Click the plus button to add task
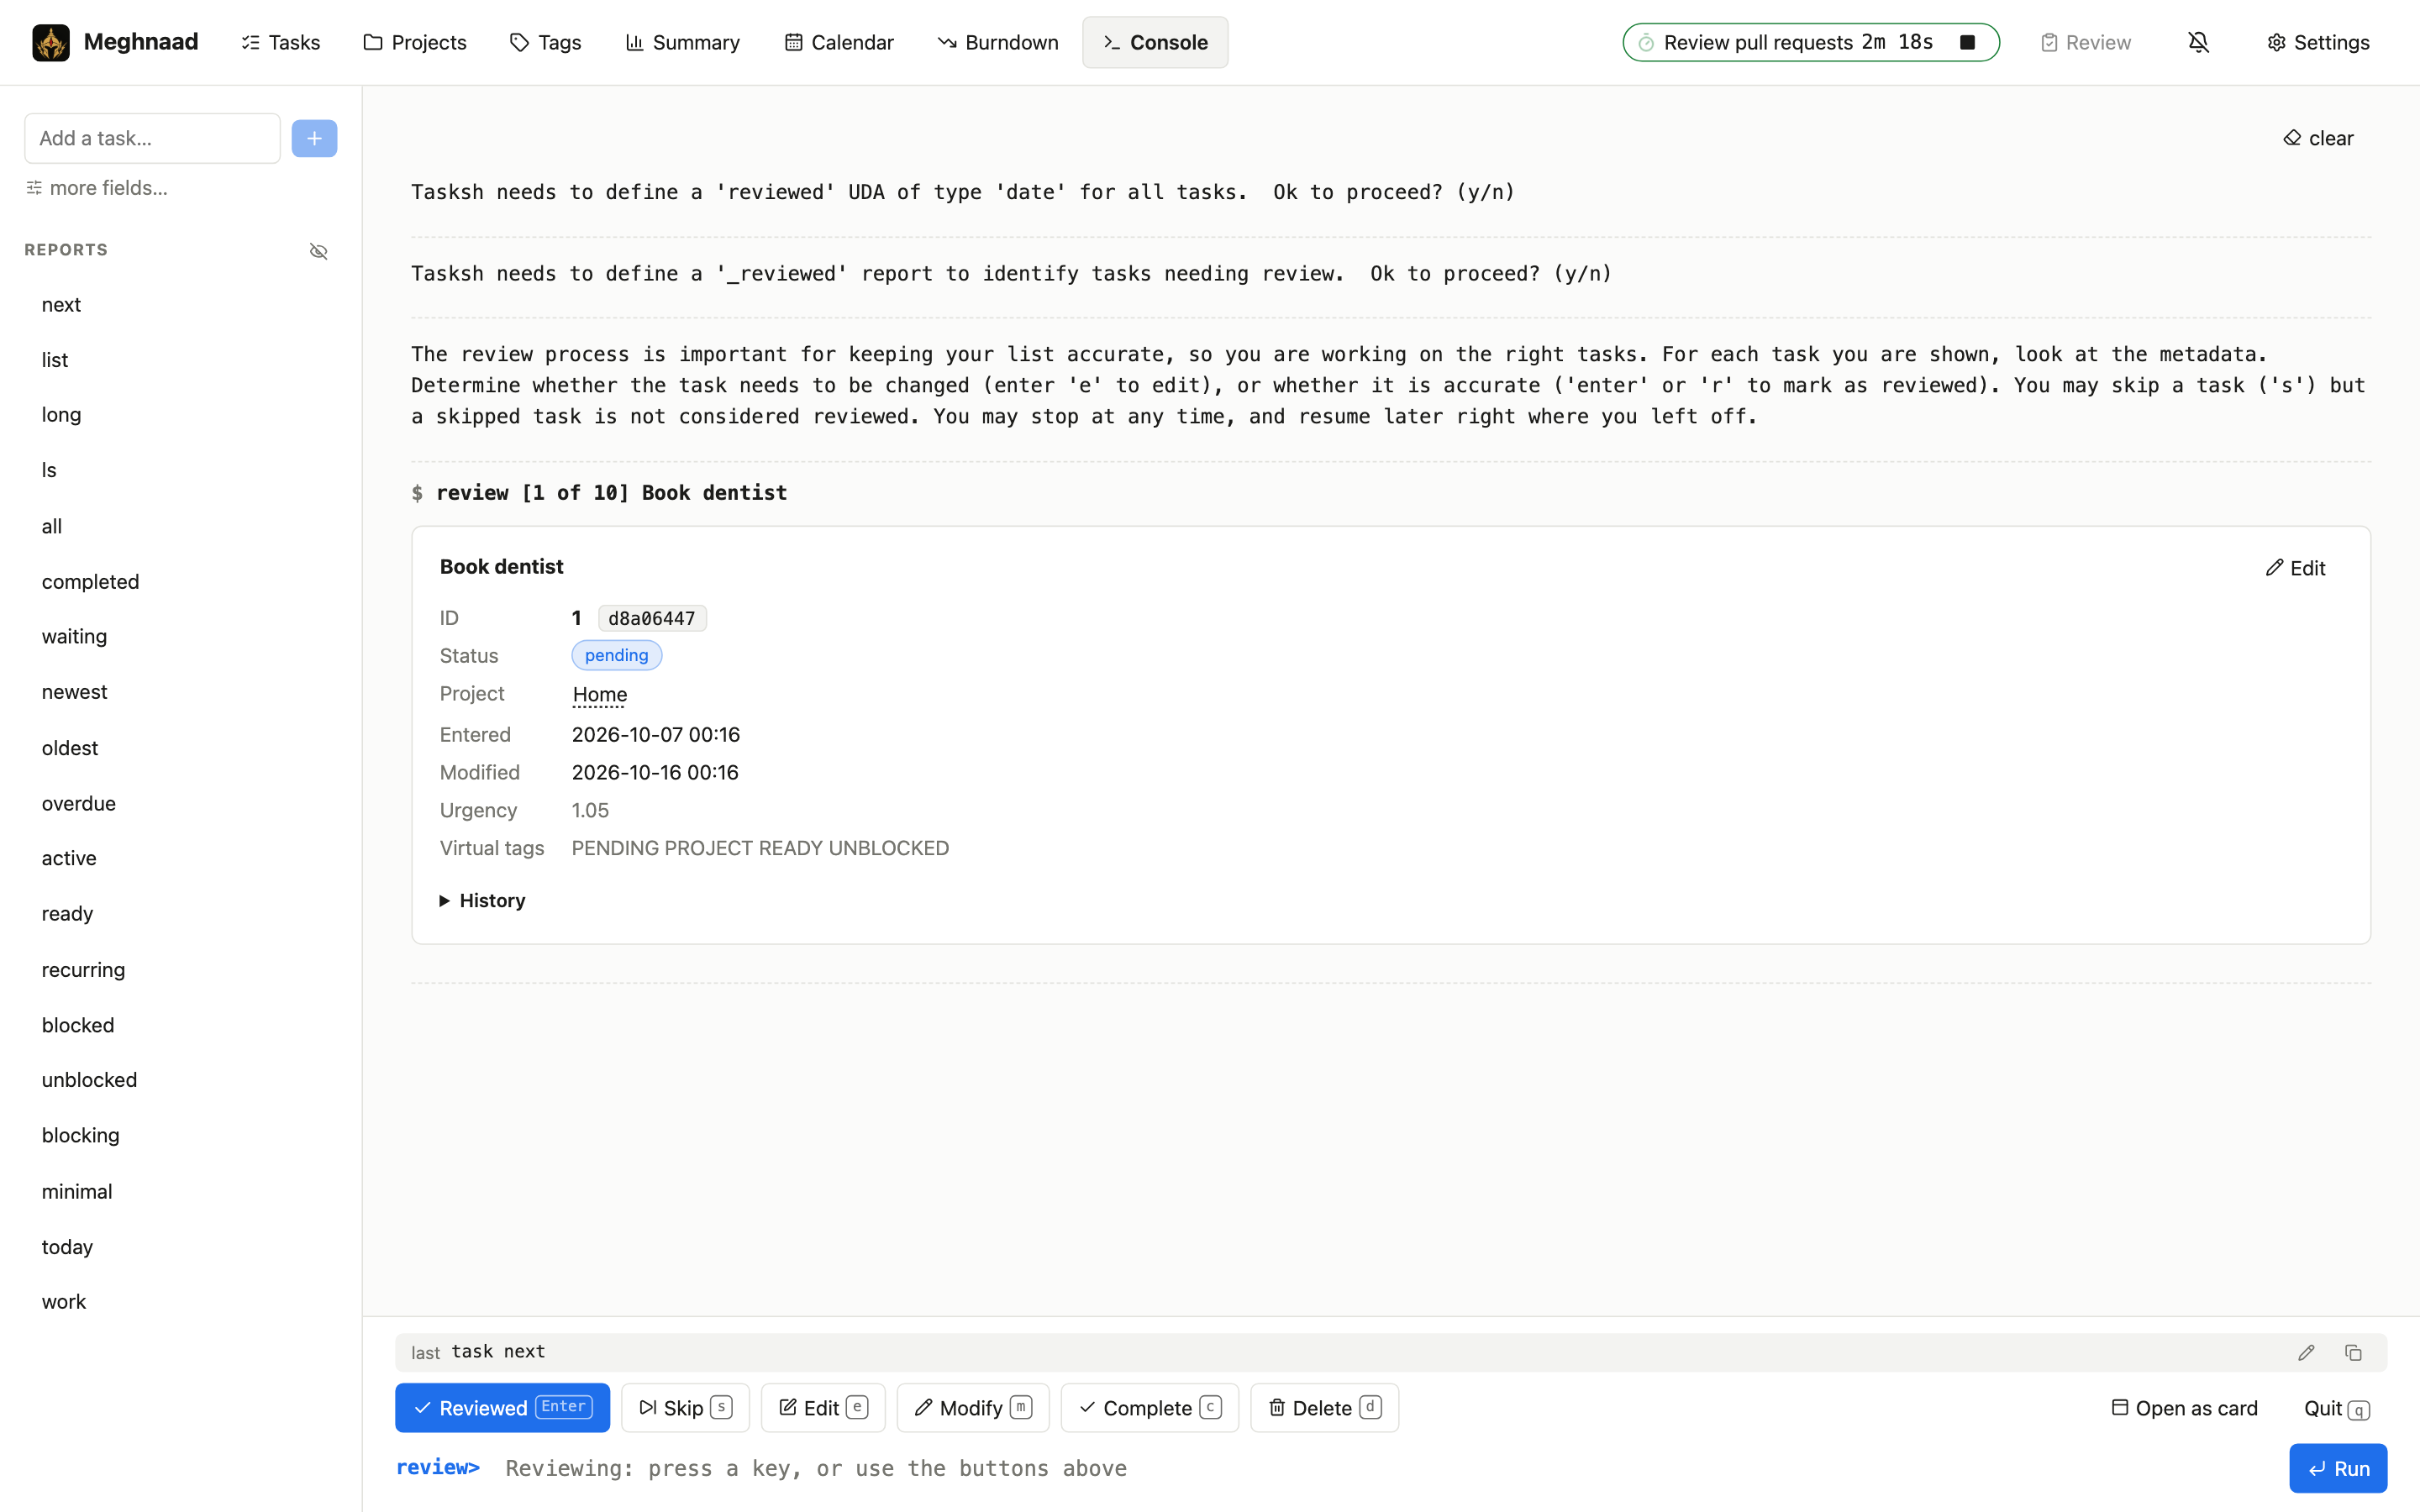Viewport: 2420px width, 1512px height. tap(314, 138)
